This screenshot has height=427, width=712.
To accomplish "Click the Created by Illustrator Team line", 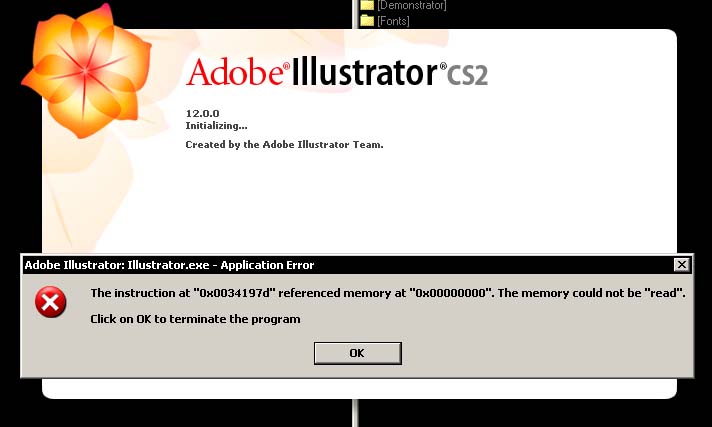I will (284, 145).
